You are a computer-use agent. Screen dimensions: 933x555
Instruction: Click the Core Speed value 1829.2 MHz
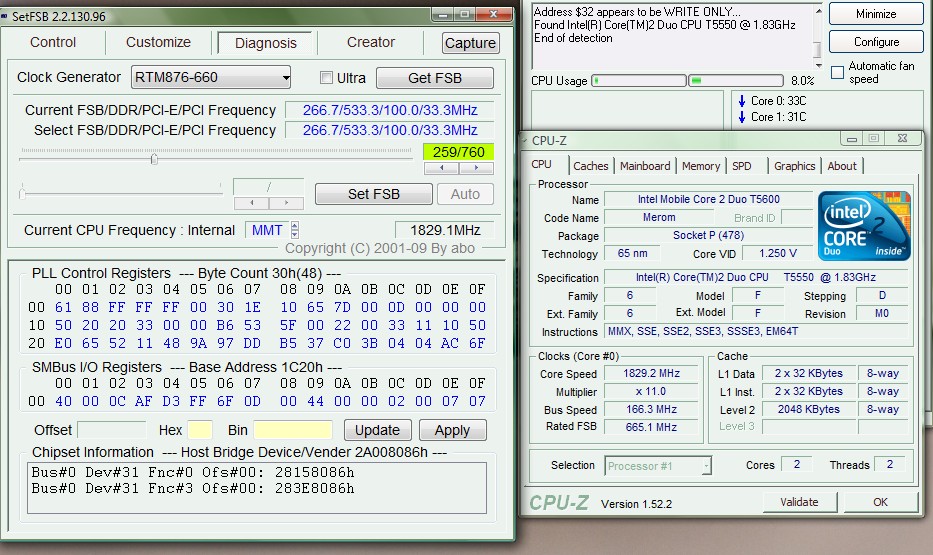652,373
